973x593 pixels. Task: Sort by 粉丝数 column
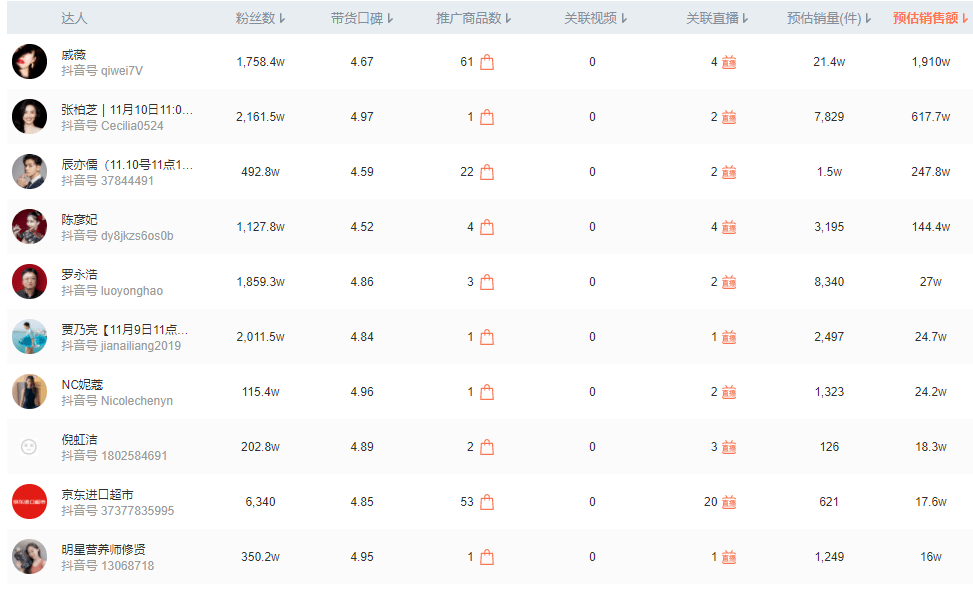(260, 19)
